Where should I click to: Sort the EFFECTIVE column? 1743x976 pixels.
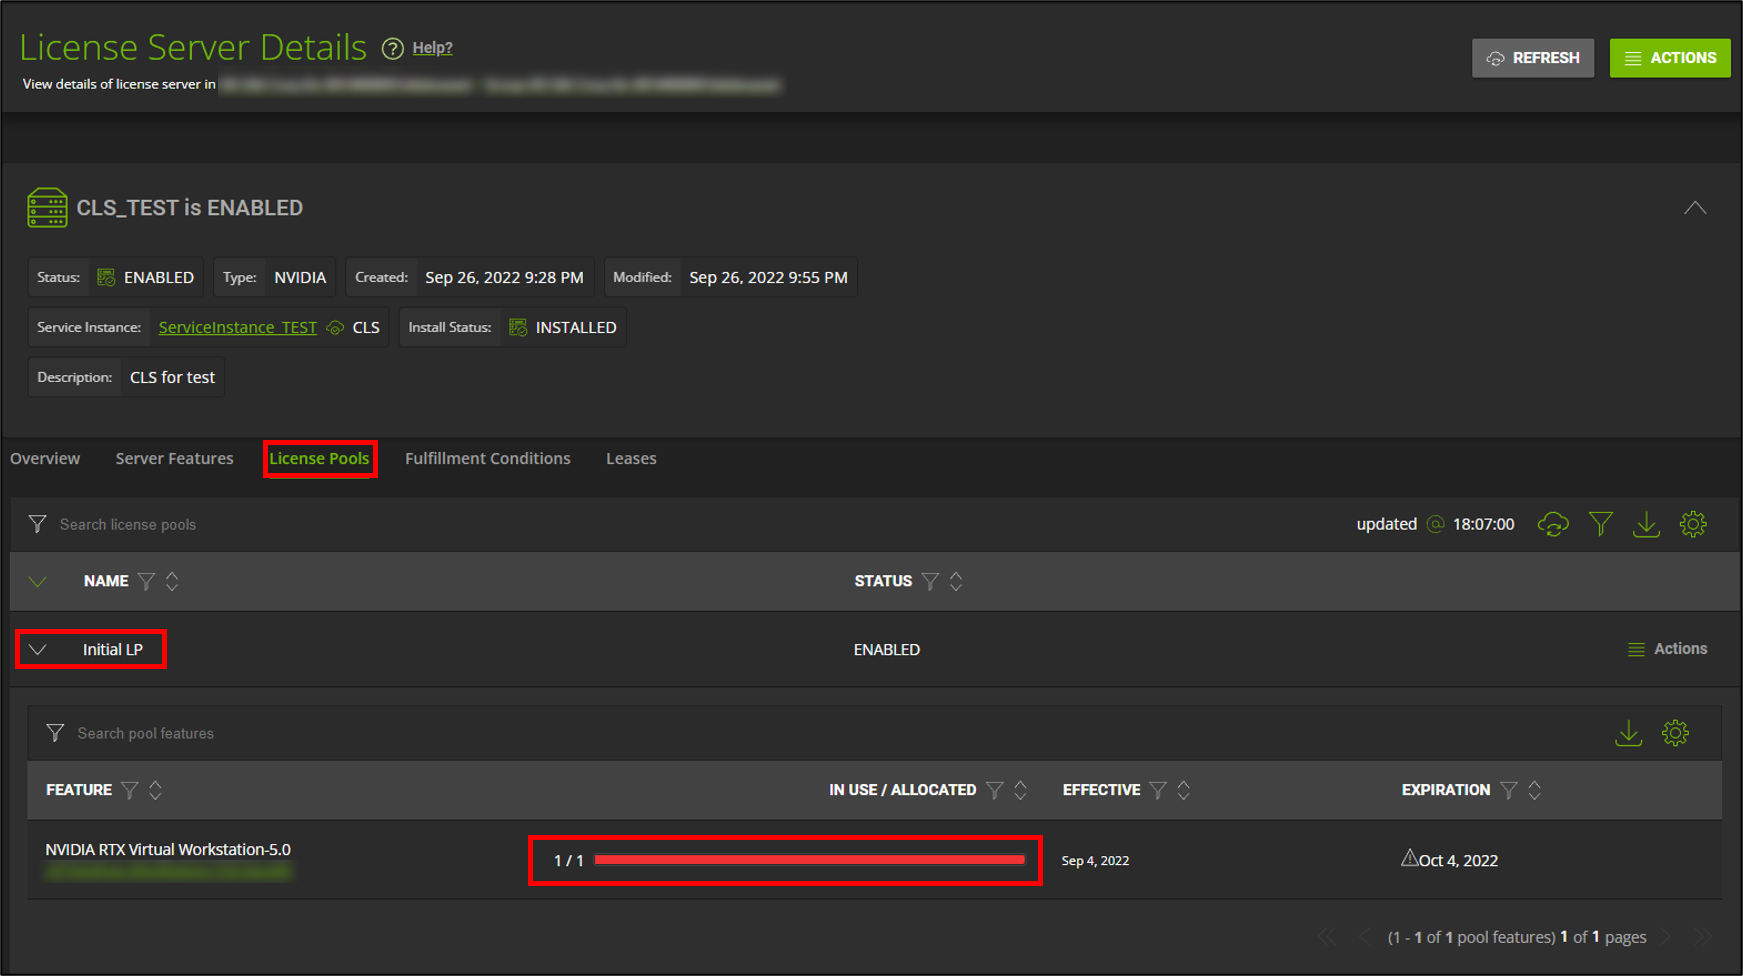1184,790
